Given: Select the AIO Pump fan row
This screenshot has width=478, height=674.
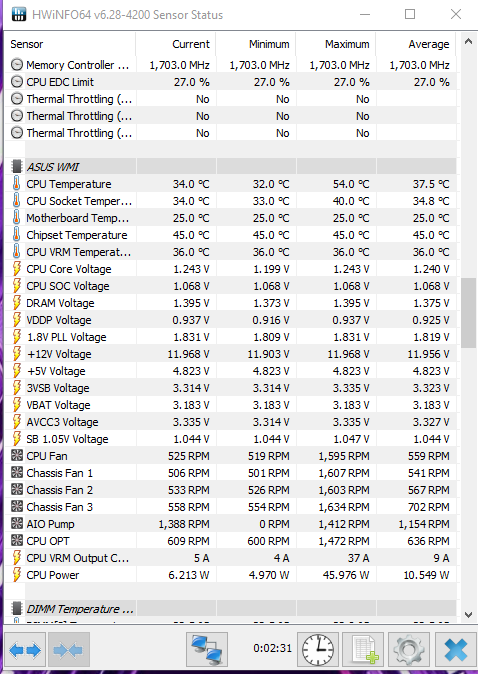Looking at the screenshot, I should pyautogui.click(x=231, y=524).
